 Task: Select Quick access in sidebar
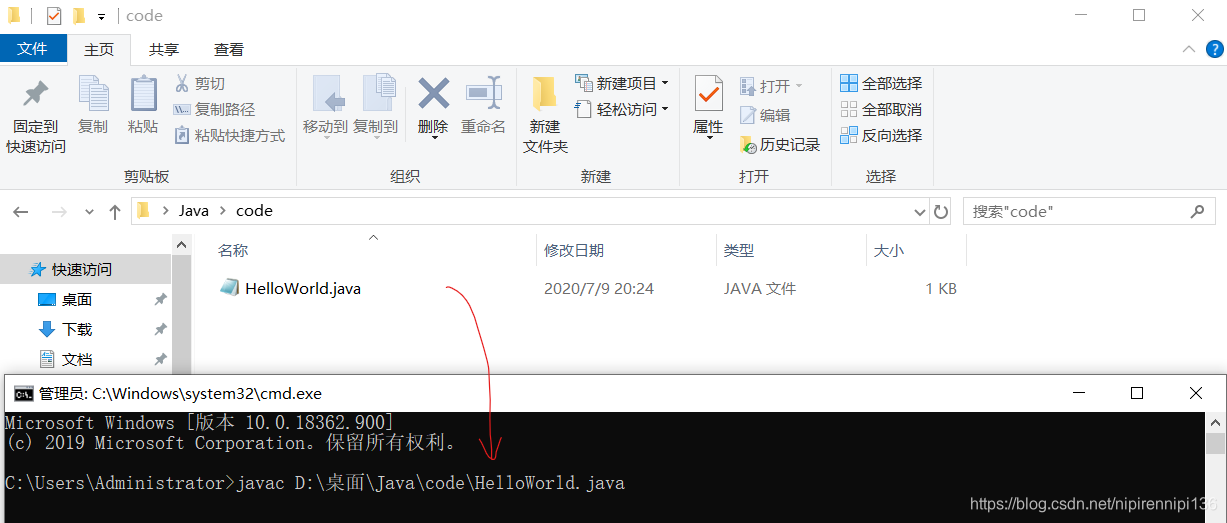[x=86, y=270]
